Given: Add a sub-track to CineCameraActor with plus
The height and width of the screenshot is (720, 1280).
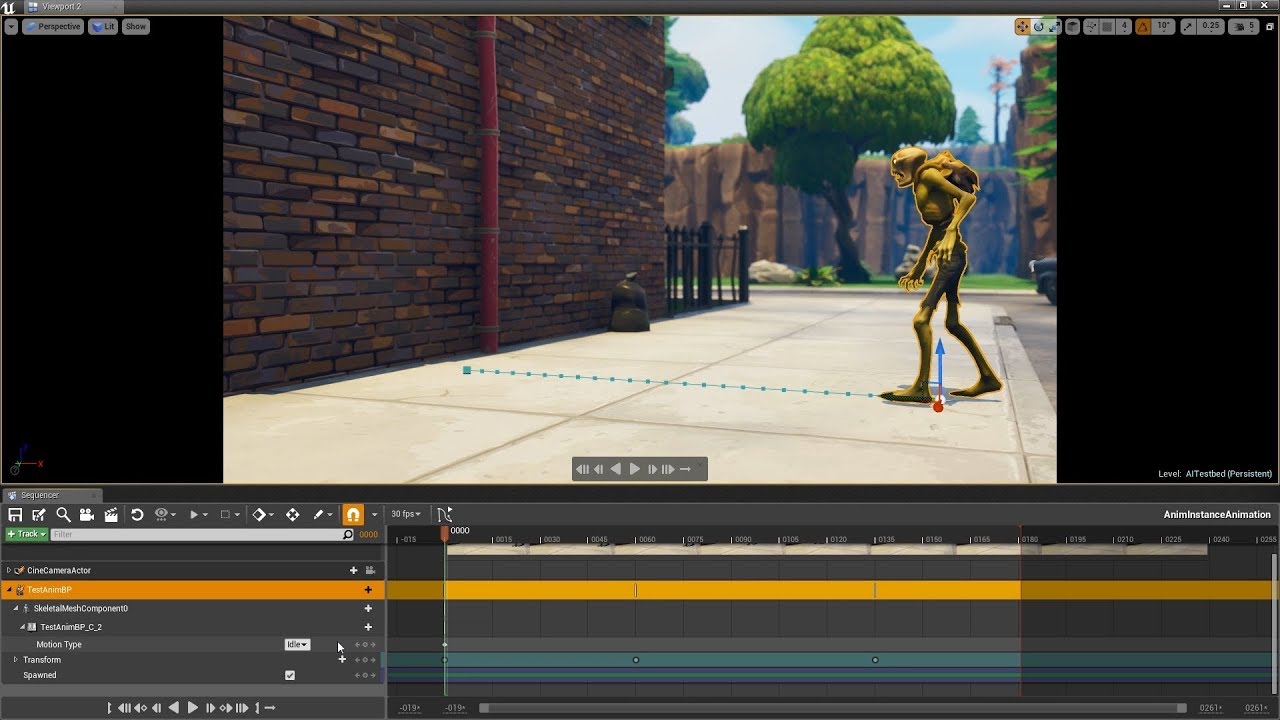Looking at the screenshot, I should coord(353,570).
